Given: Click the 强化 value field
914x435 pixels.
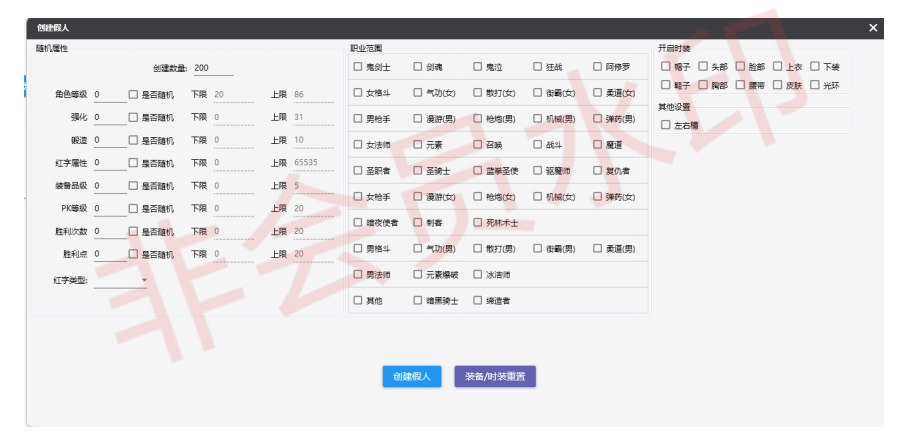Looking at the screenshot, I should pos(110,117).
